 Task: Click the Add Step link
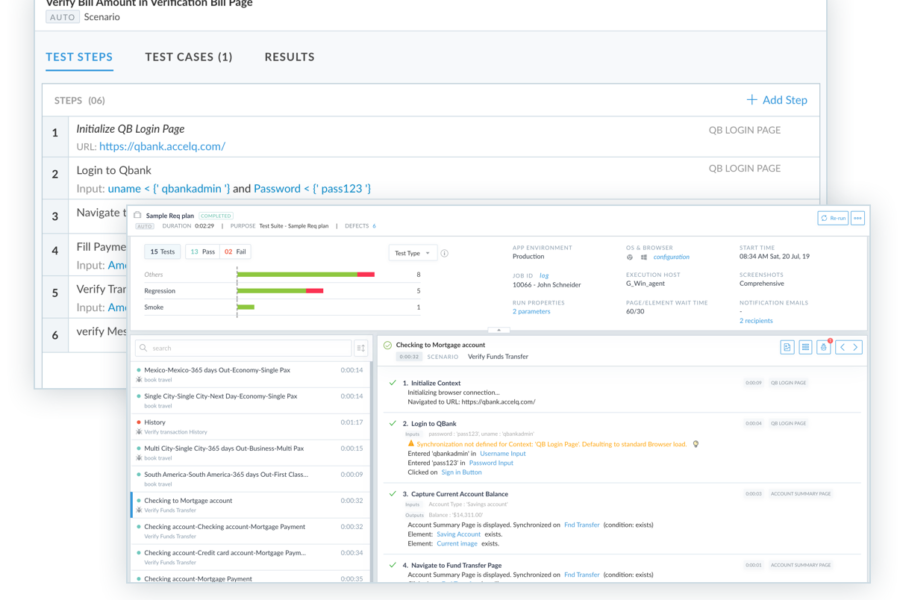coord(777,100)
